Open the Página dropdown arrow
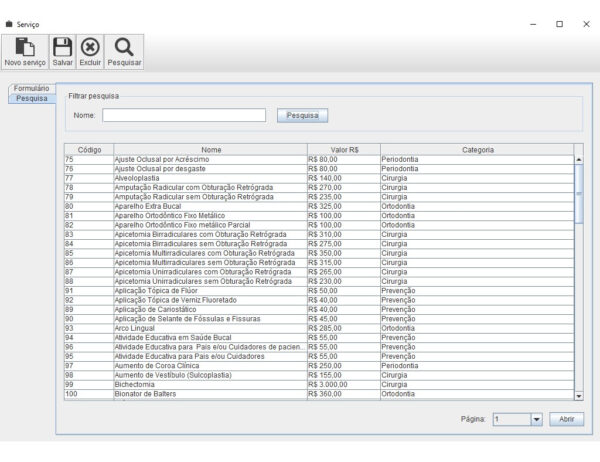The image size is (600, 462). point(536,420)
